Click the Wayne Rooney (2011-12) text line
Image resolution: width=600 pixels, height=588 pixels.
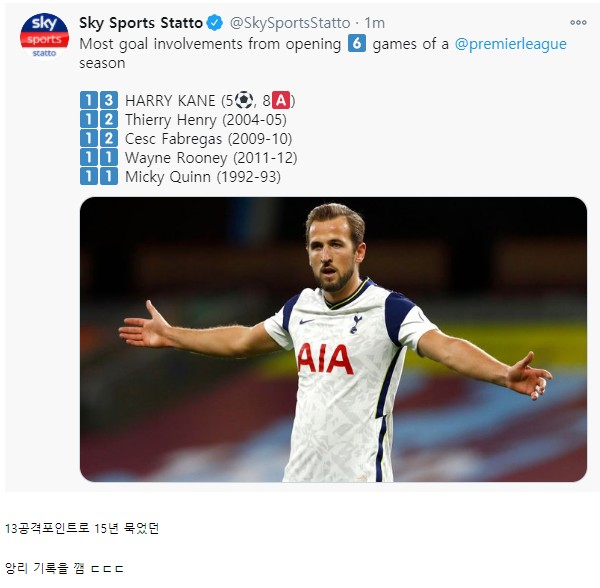coord(211,158)
